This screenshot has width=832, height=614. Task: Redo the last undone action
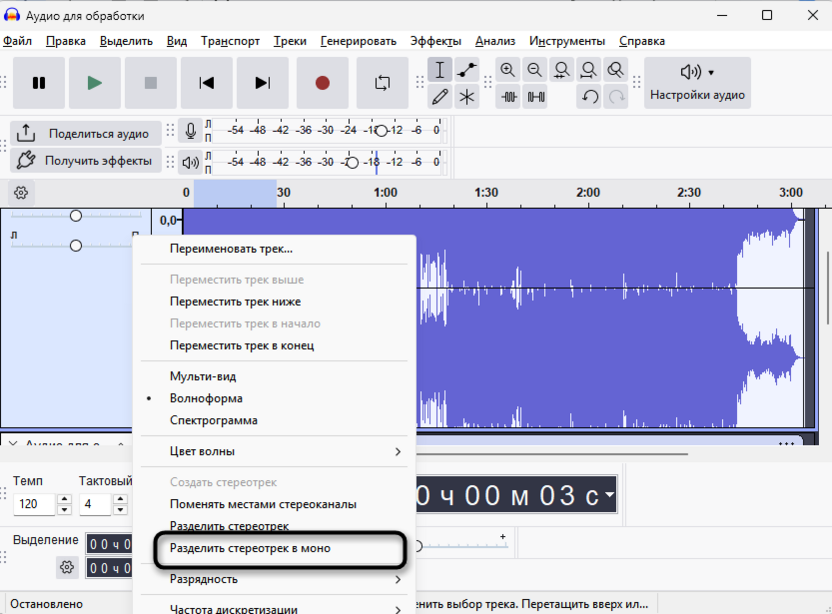(616, 97)
